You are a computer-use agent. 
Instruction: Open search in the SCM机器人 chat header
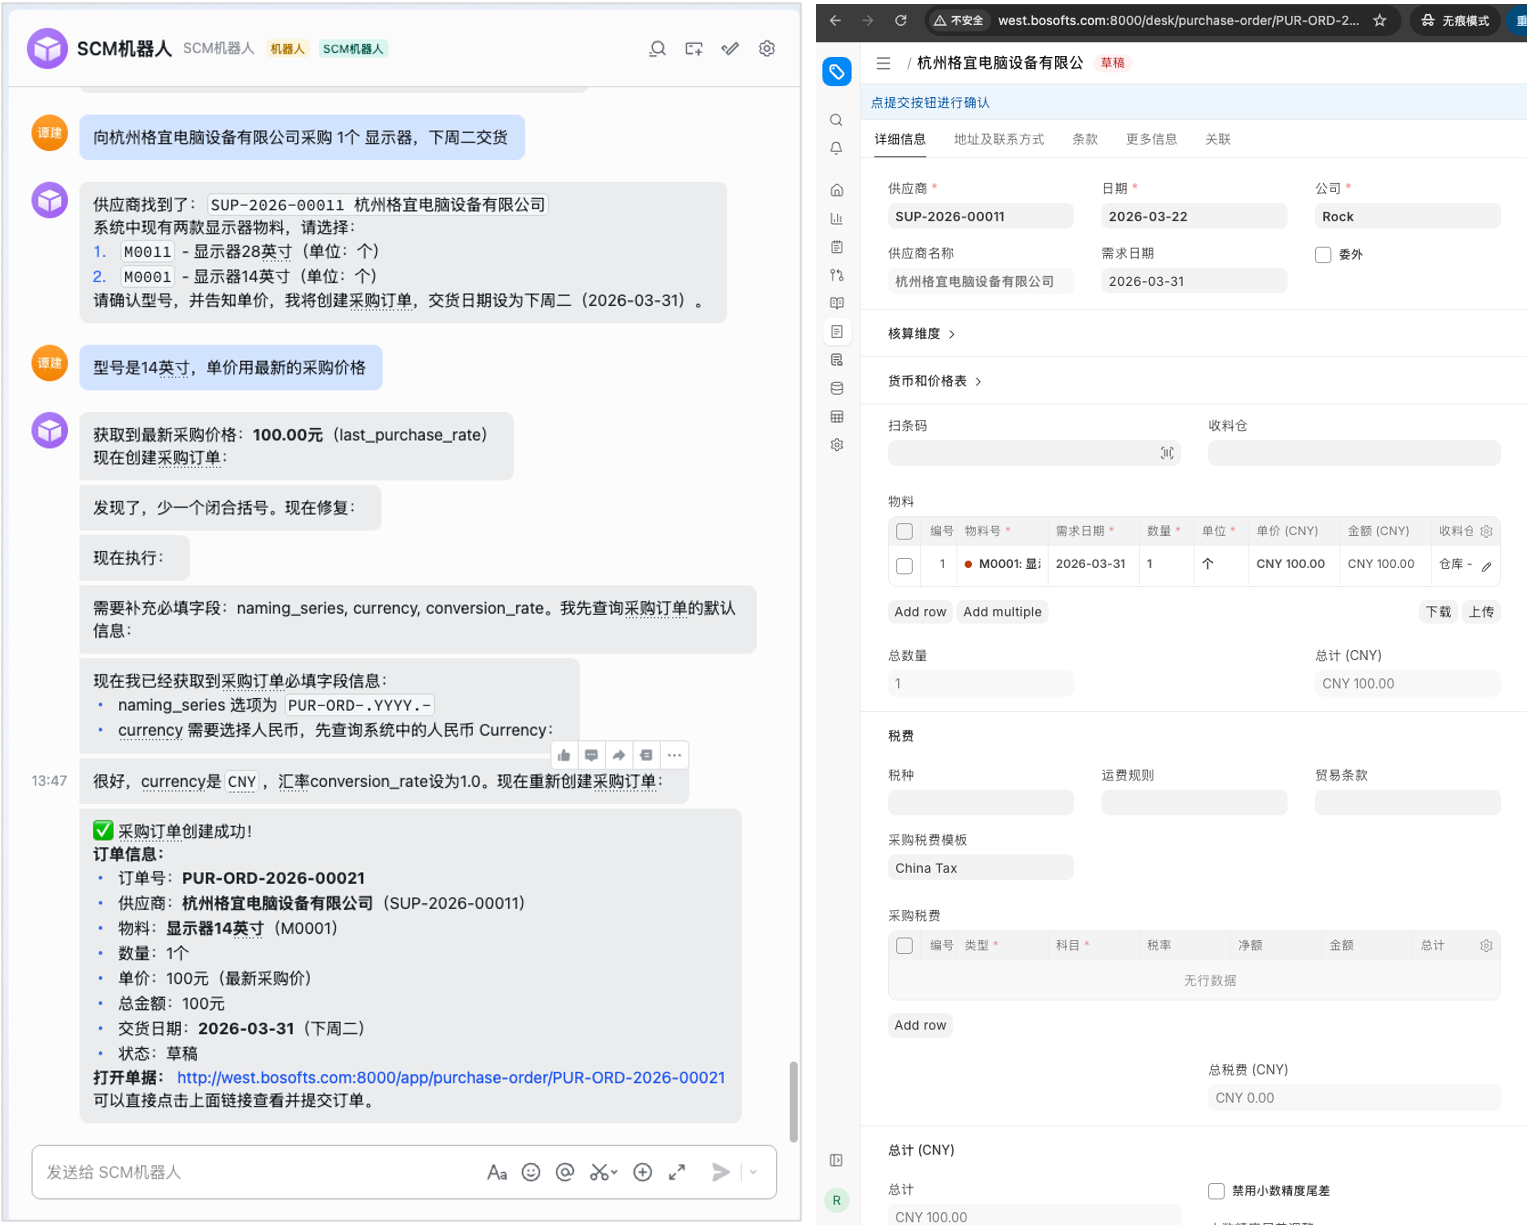tap(656, 48)
